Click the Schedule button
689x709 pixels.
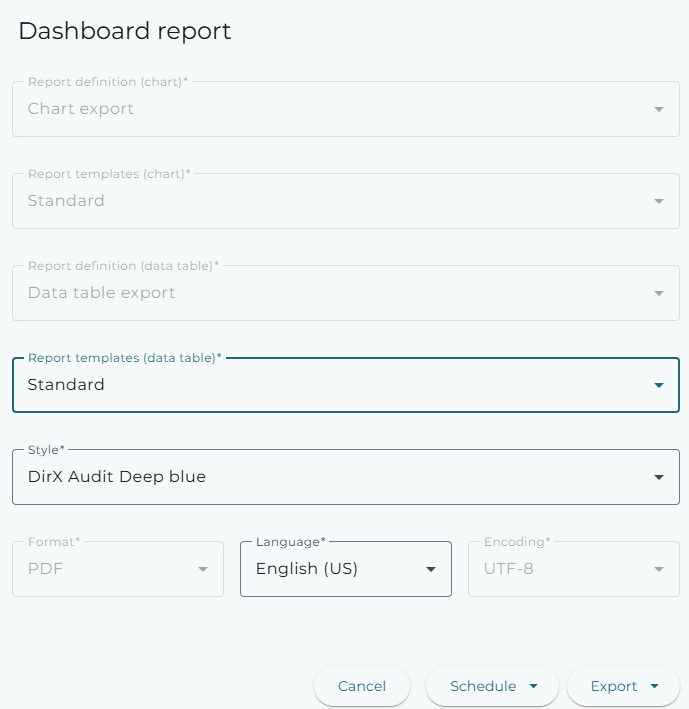click(x=492, y=686)
